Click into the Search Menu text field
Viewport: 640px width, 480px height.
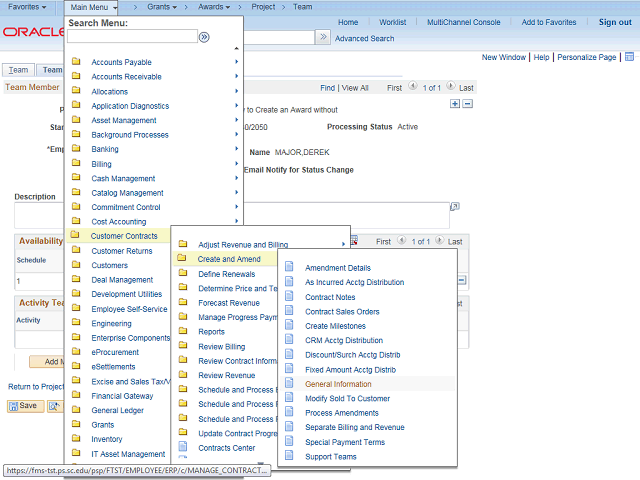[x=132, y=37]
